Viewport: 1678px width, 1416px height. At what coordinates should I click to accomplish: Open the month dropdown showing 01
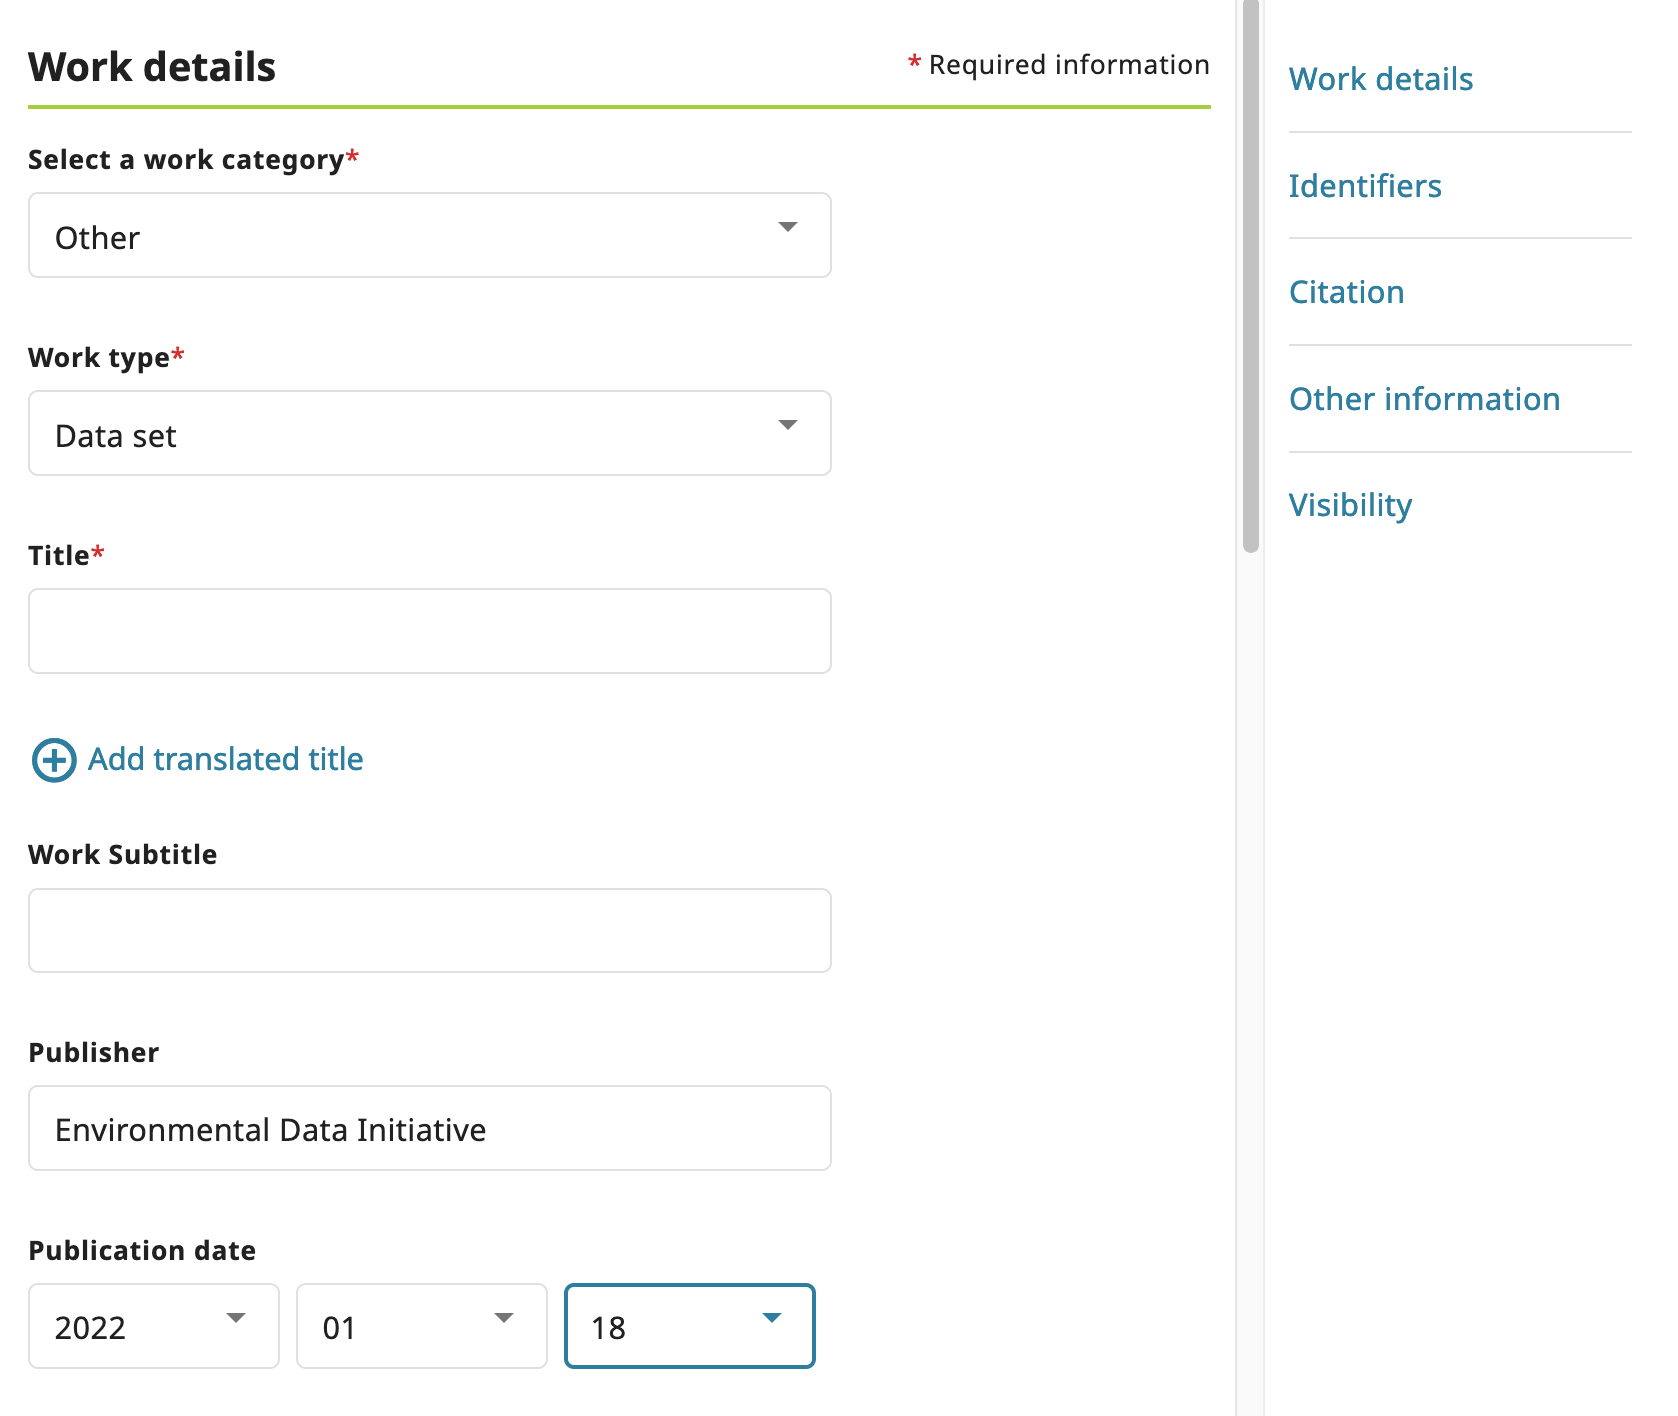(x=422, y=1326)
